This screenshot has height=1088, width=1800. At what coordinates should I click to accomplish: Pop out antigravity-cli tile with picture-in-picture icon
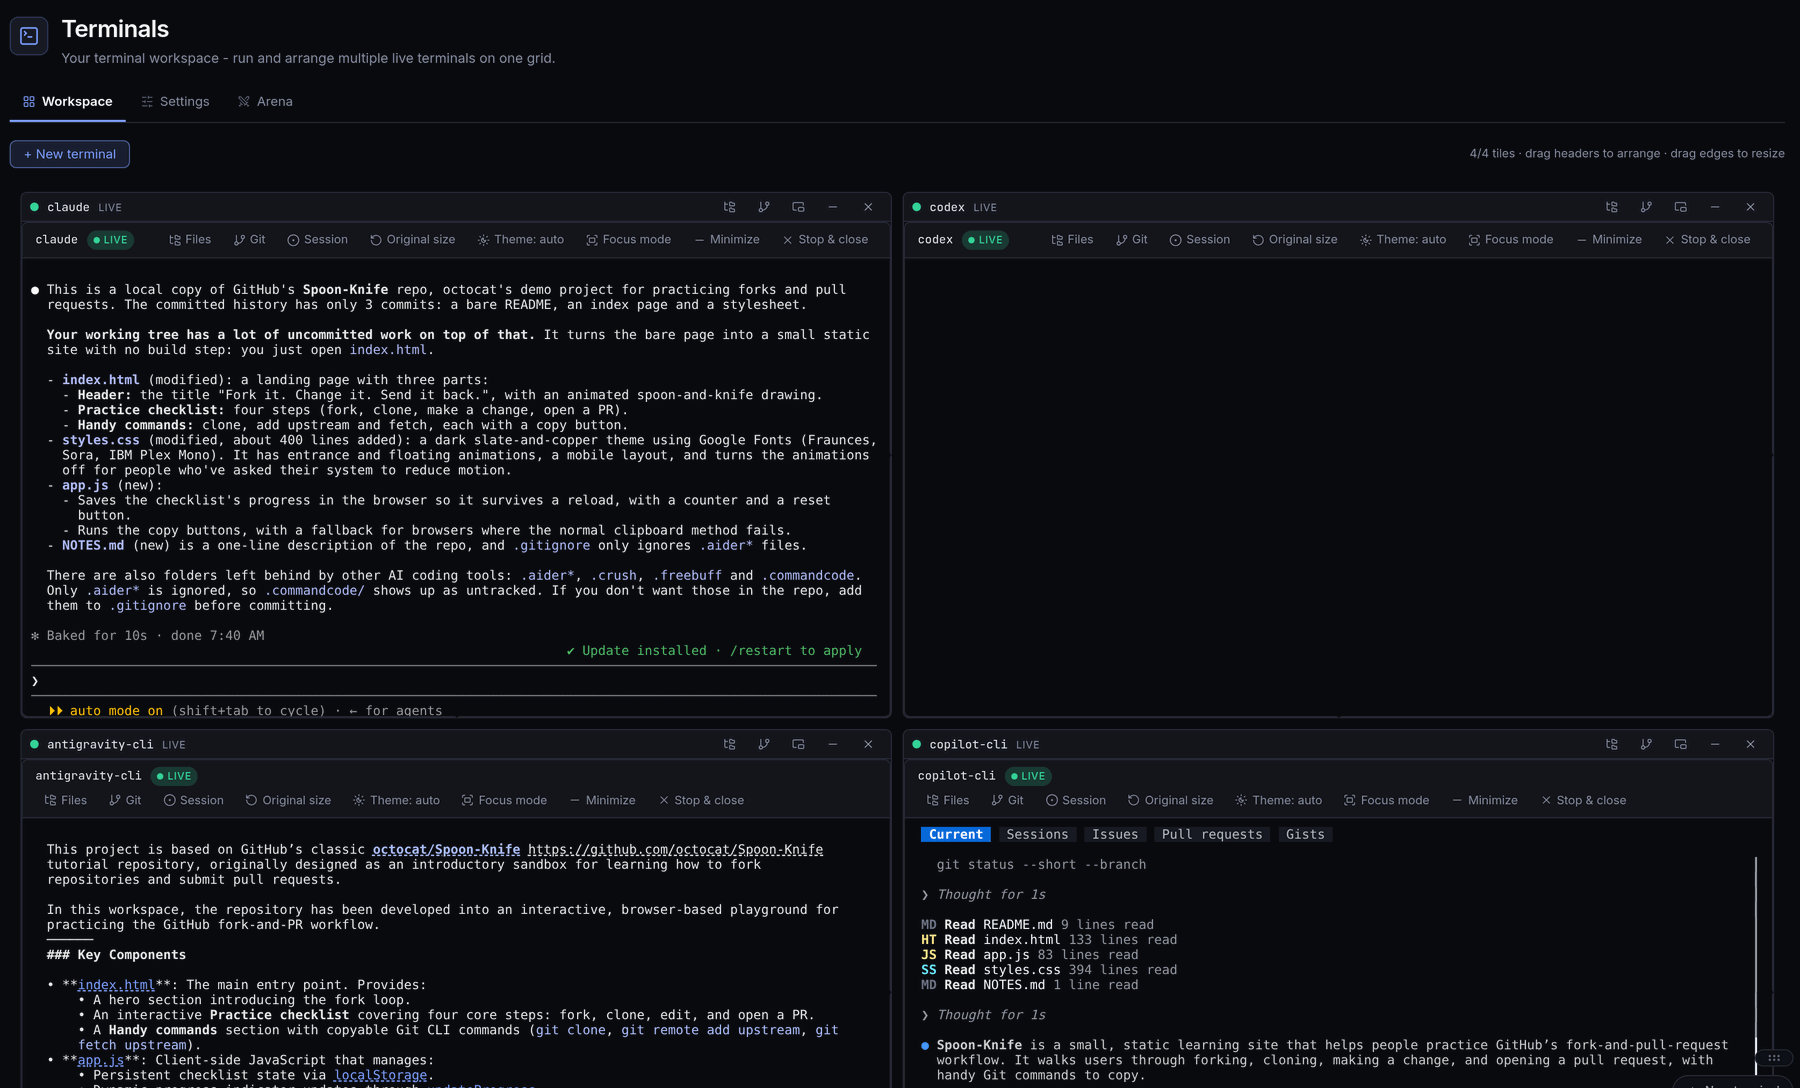798,744
